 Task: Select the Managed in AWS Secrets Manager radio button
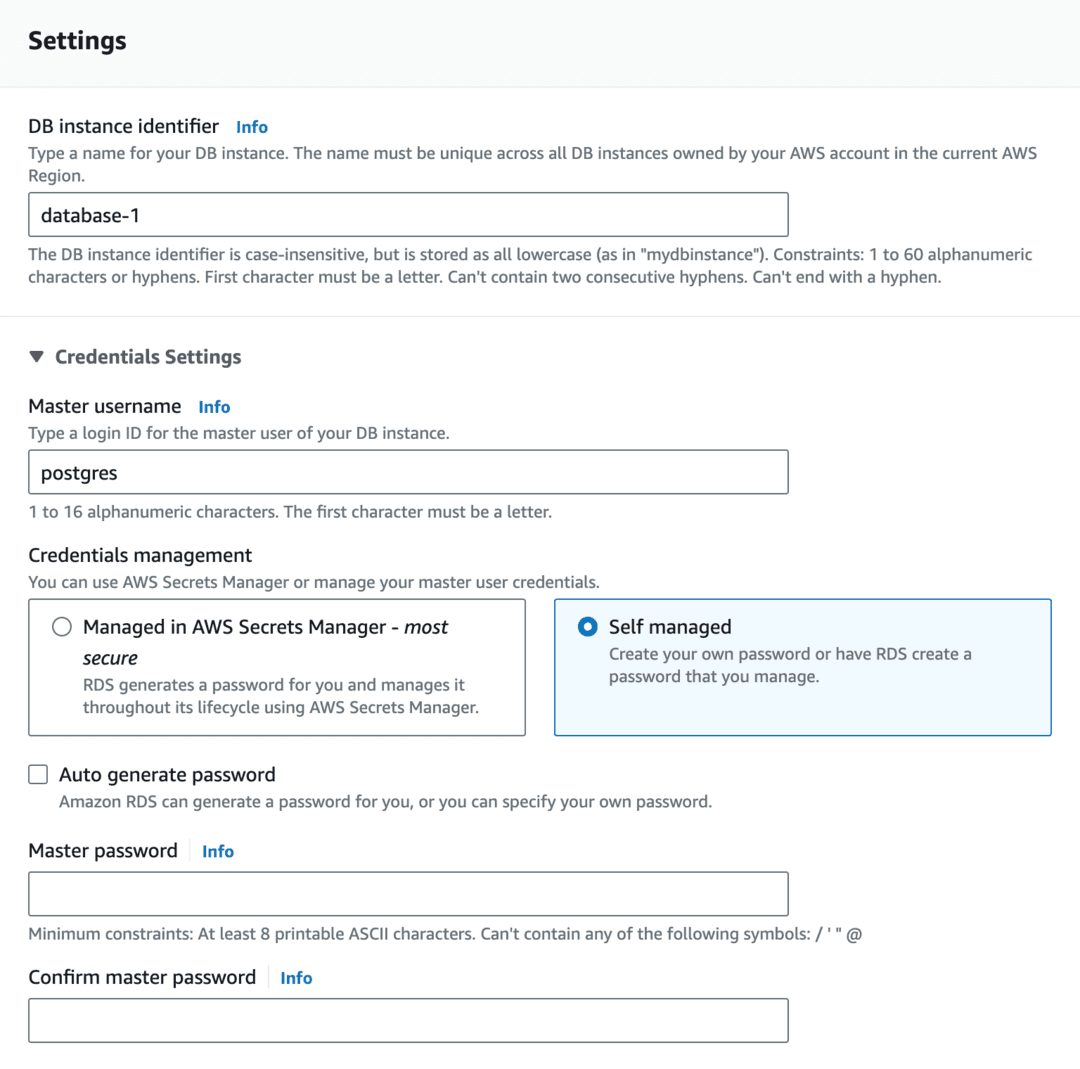pyautogui.click(x=61, y=626)
